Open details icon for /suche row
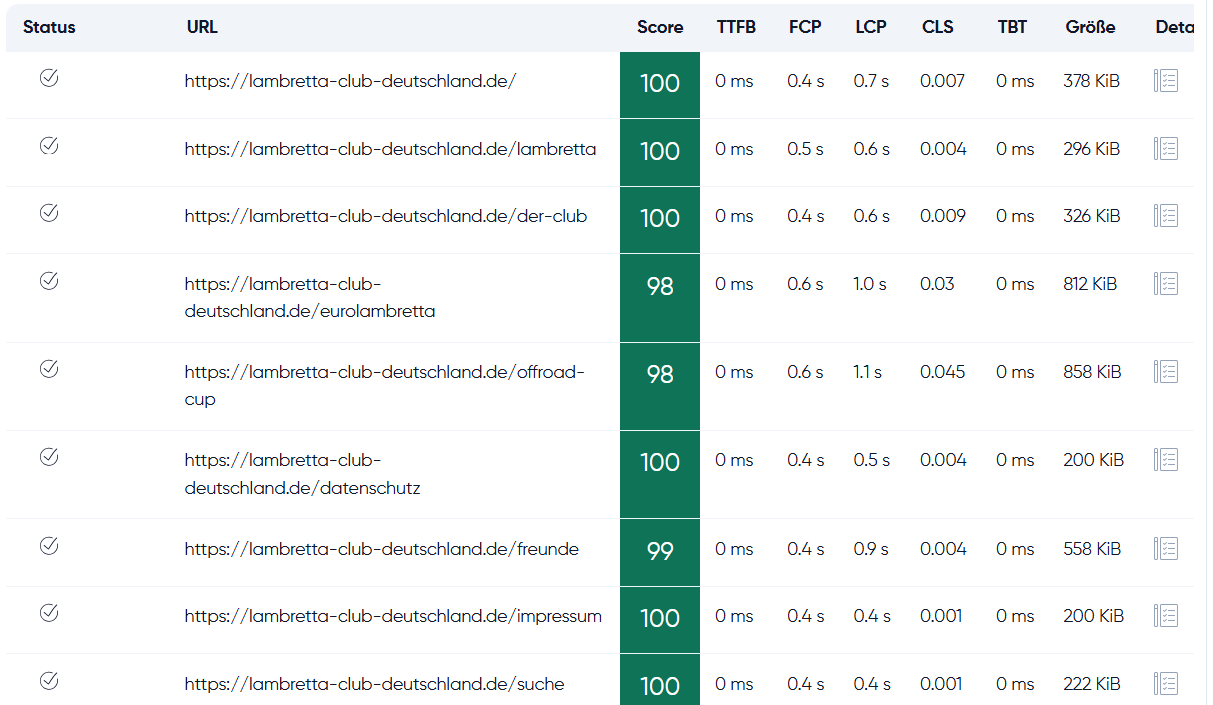 click(x=1166, y=684)
